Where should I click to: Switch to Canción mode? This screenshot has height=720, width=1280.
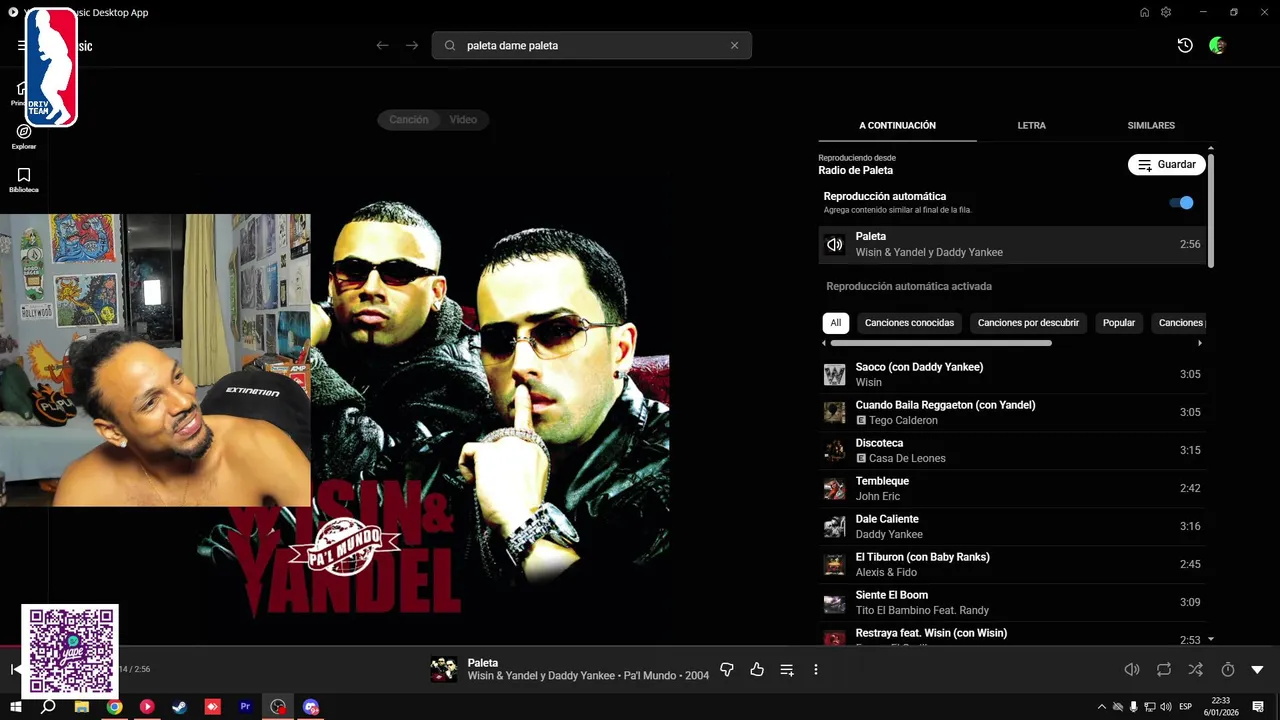[408, 119]
